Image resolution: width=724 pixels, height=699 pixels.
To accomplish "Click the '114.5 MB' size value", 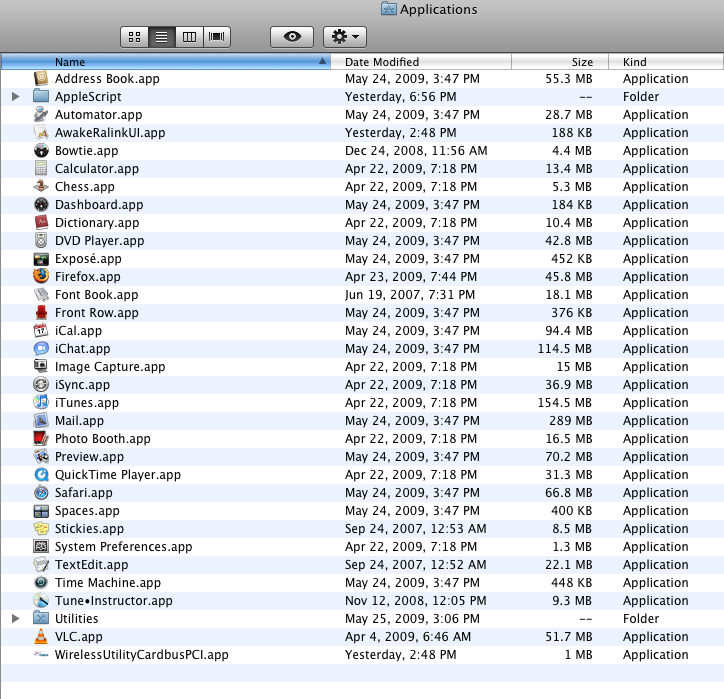I will tap(565, 349).
